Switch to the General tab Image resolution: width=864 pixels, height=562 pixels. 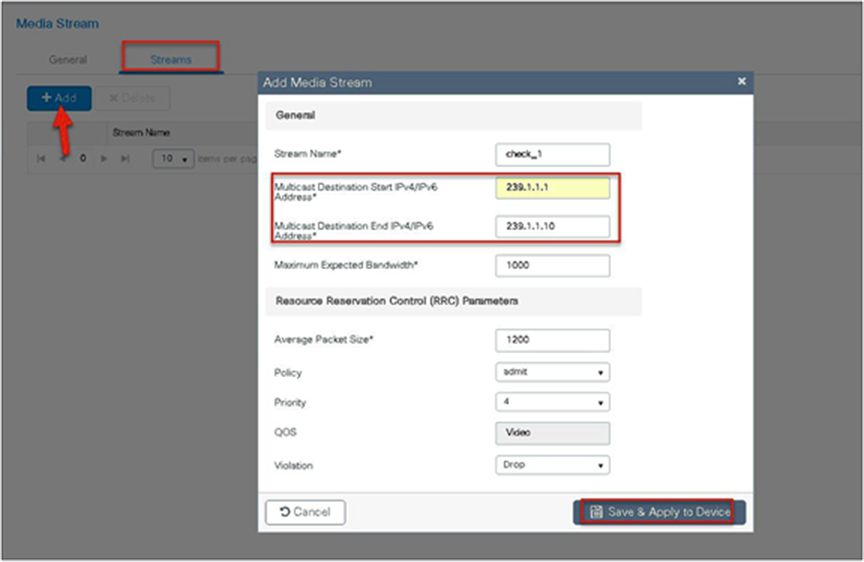tap(68, 60)
